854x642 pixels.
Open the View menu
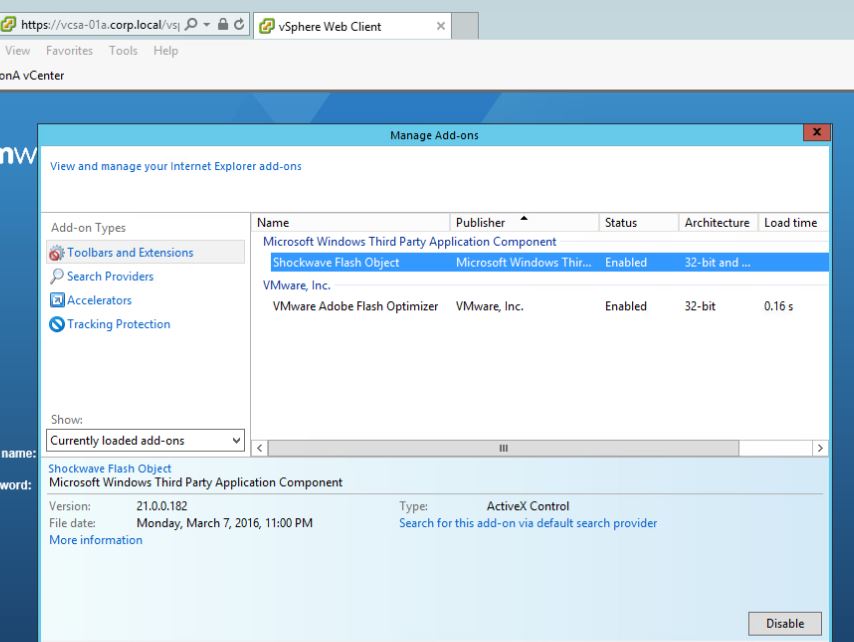coord(17,51)
